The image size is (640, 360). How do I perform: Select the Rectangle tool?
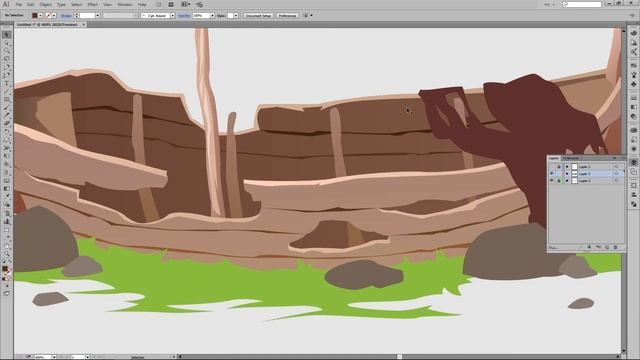click(x=7, y=100)
